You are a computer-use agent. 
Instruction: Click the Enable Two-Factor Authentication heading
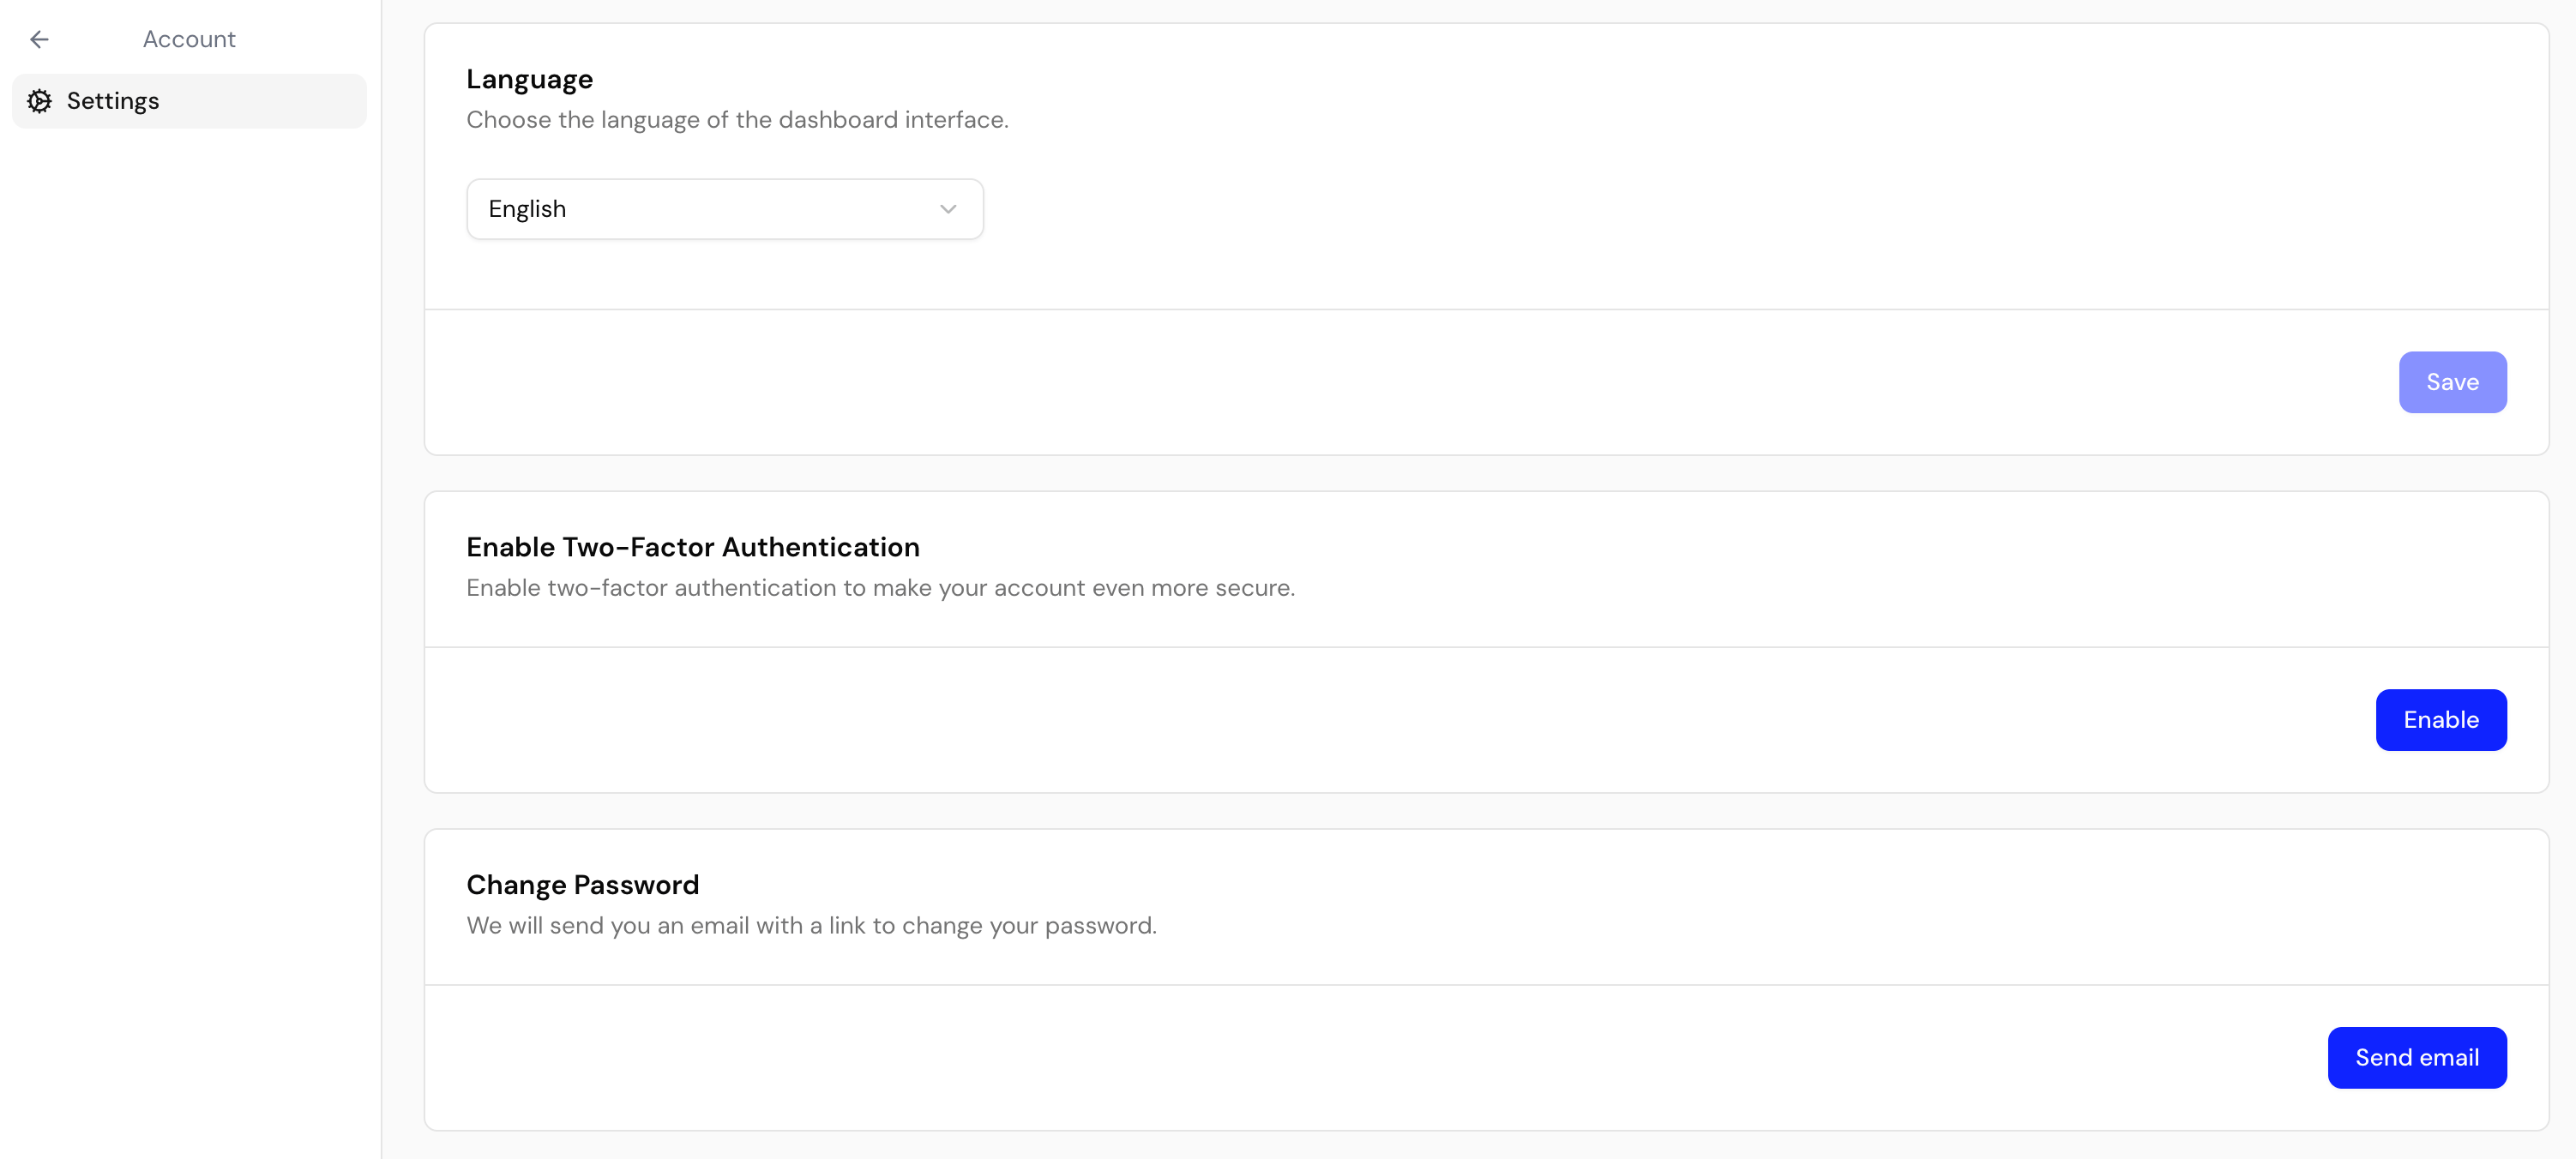click(x=692, y=547)
